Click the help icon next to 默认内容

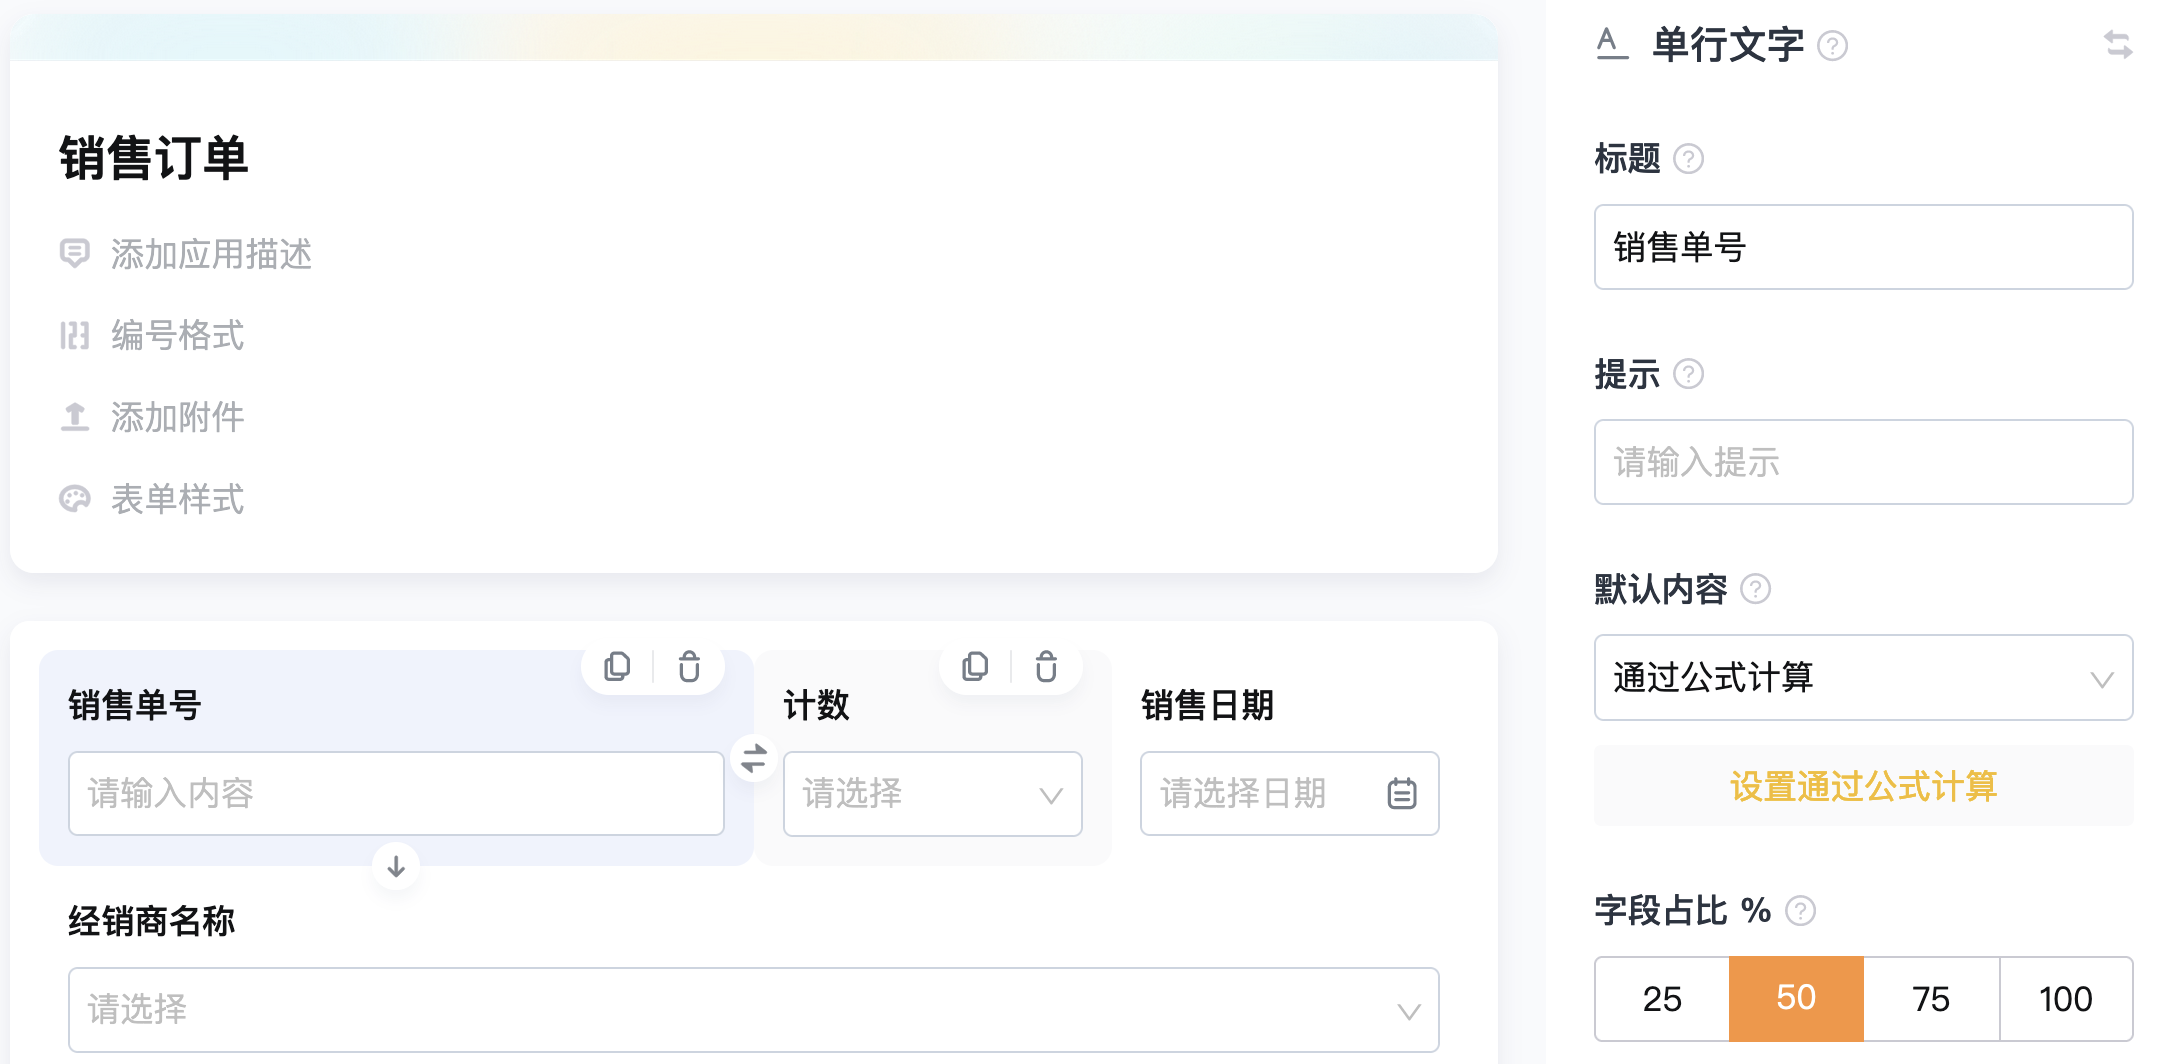(1756, 589)
